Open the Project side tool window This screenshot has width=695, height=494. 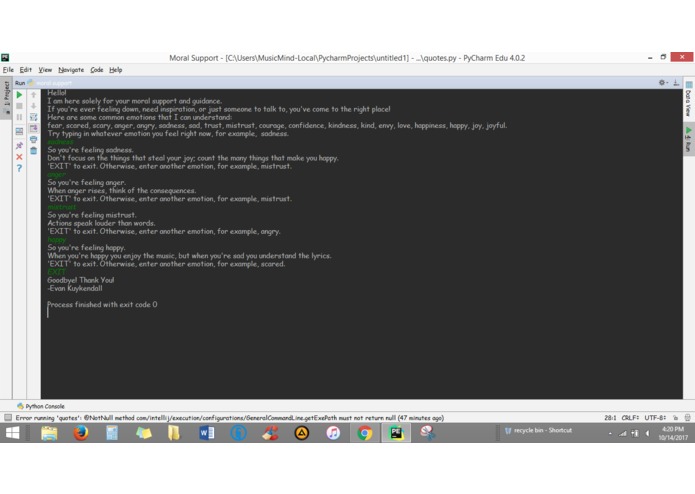[6, 98]
